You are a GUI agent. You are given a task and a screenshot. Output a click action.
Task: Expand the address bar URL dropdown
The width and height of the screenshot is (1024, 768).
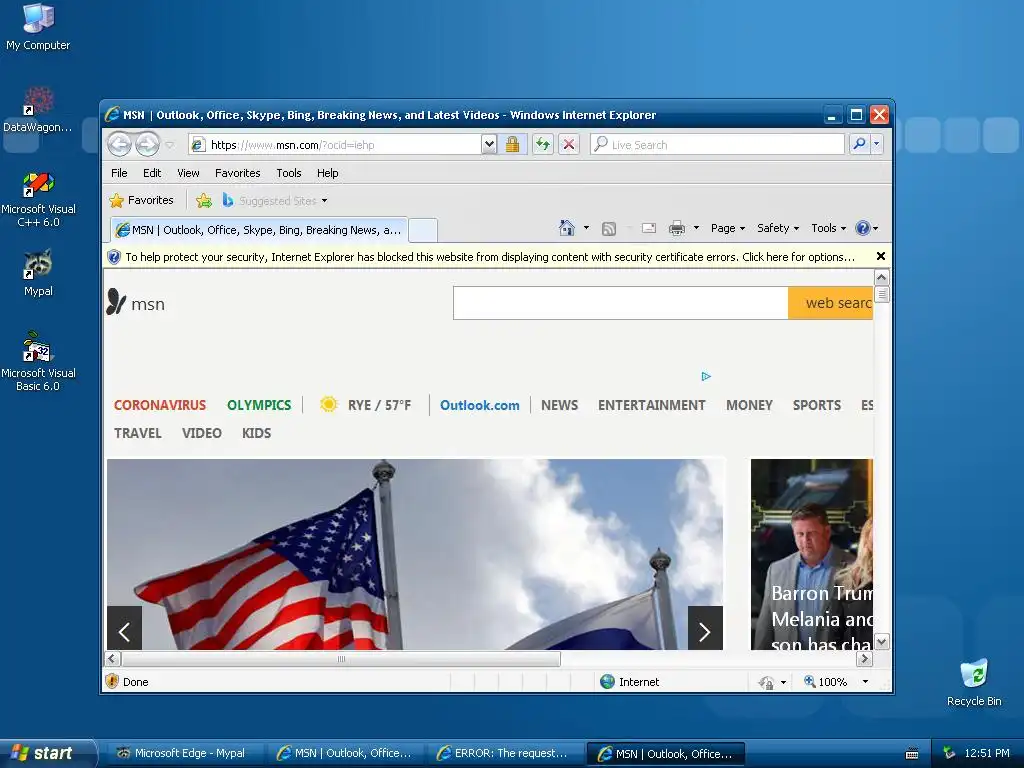click(489, 144)
